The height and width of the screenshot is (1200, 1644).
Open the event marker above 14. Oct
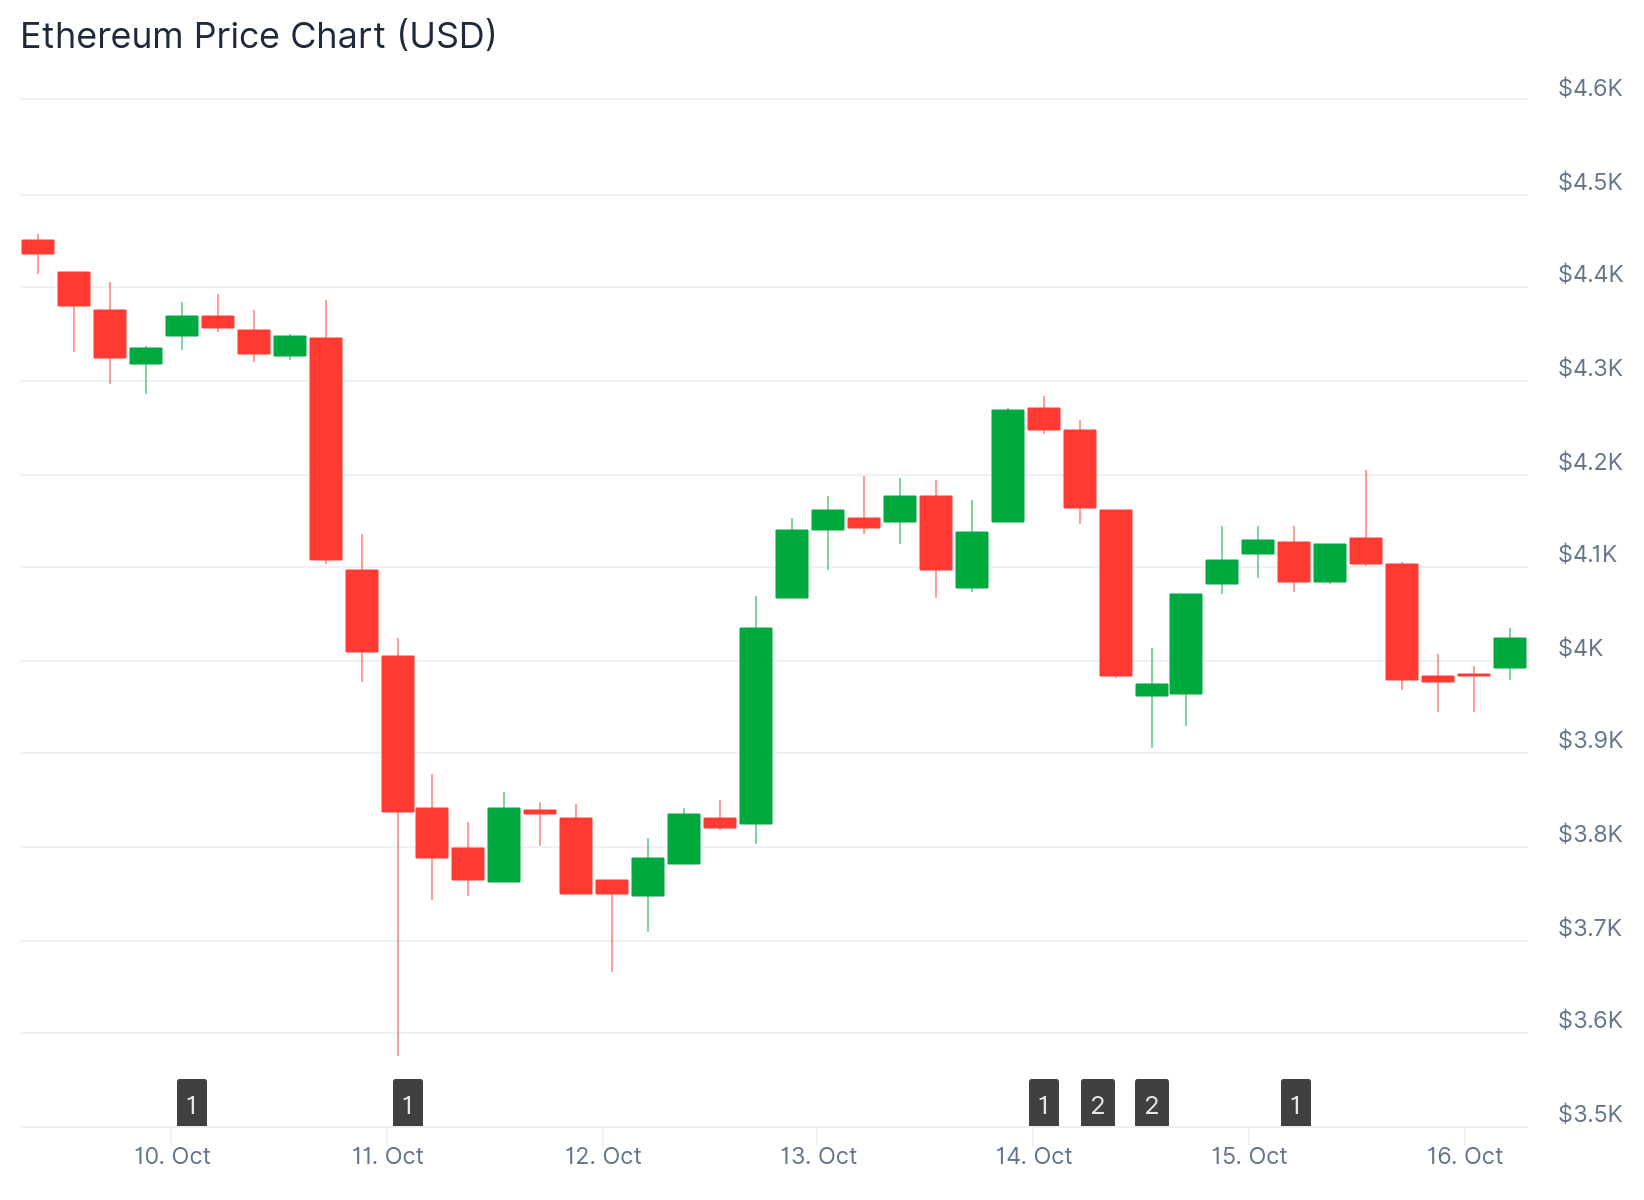(1044, 1104)
